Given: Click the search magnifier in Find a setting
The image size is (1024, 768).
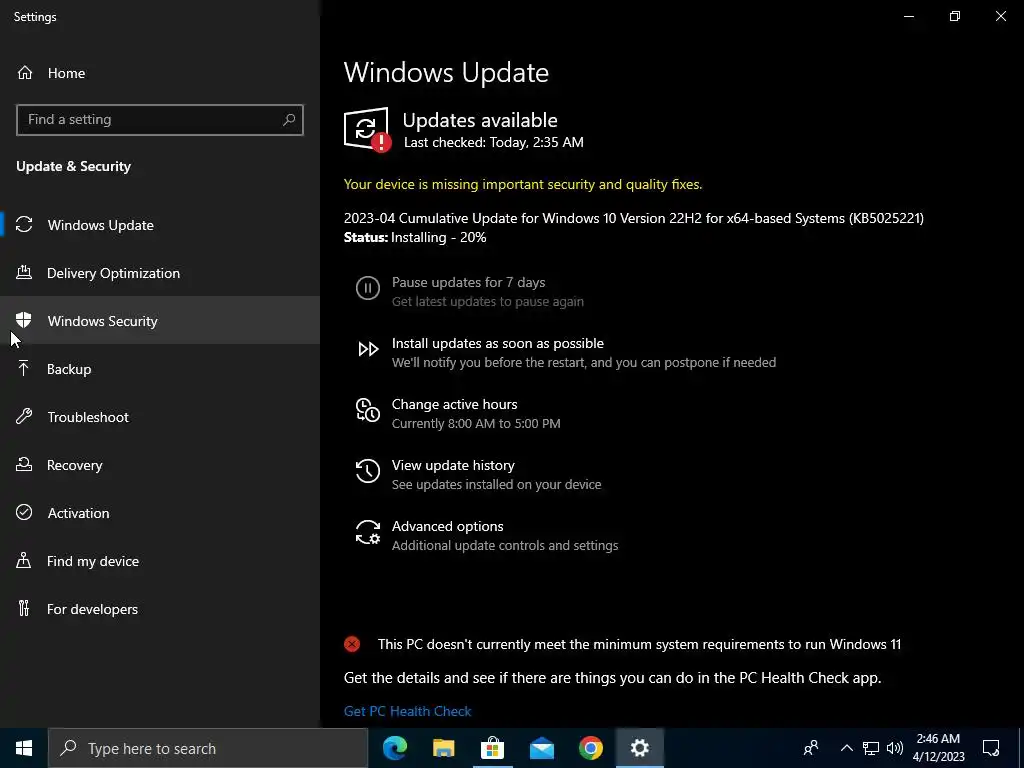Looking at the screenshot, I should 289,120.
